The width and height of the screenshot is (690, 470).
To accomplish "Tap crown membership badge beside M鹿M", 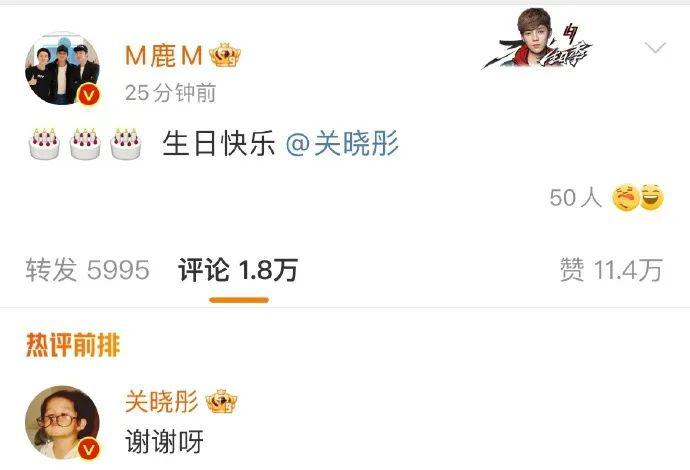I will pos(225,55).
